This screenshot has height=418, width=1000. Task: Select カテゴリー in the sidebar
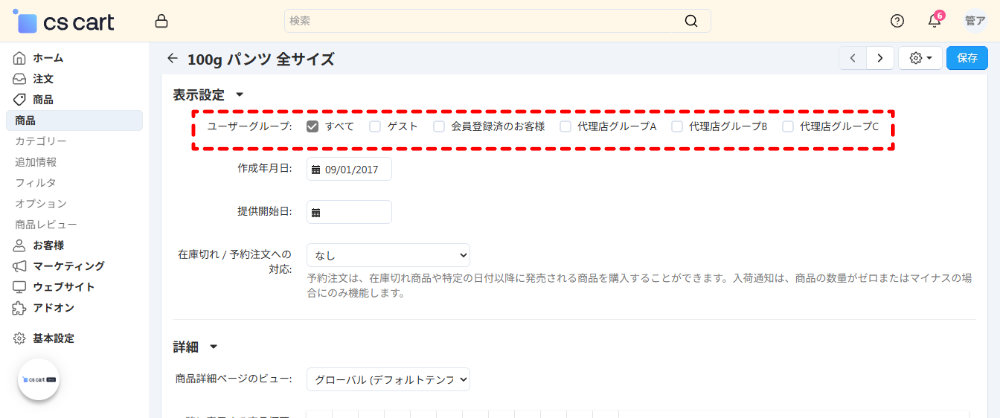coord(41,141)
